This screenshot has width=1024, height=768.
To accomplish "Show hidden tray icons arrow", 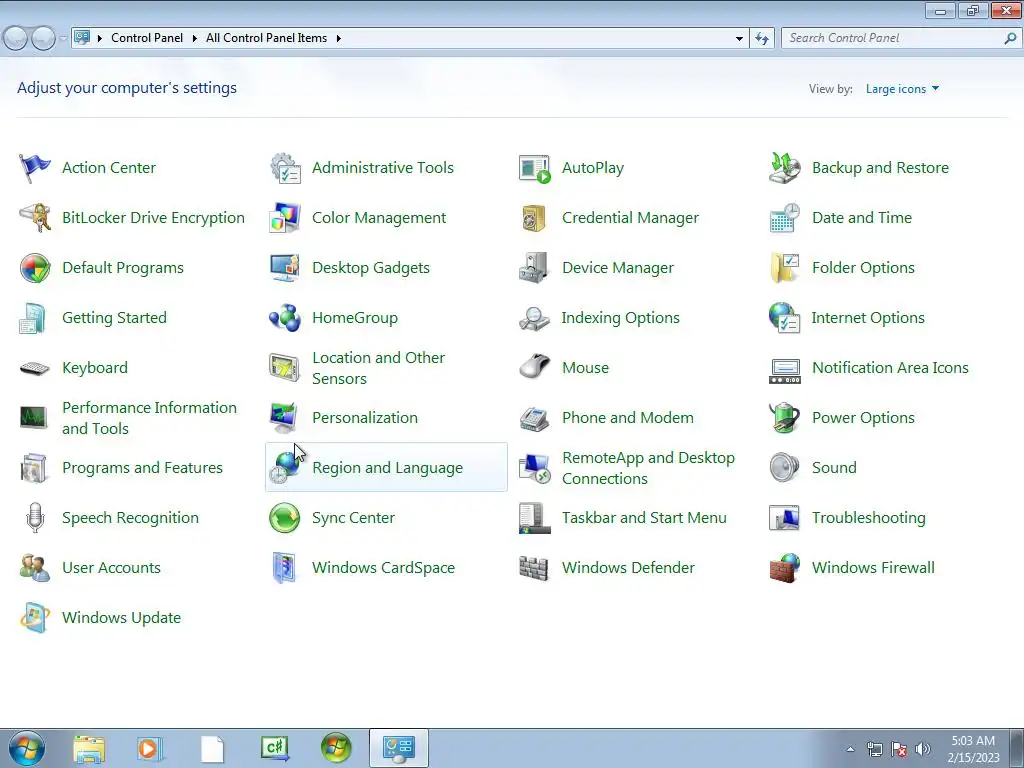I will (x=850, y=749).
